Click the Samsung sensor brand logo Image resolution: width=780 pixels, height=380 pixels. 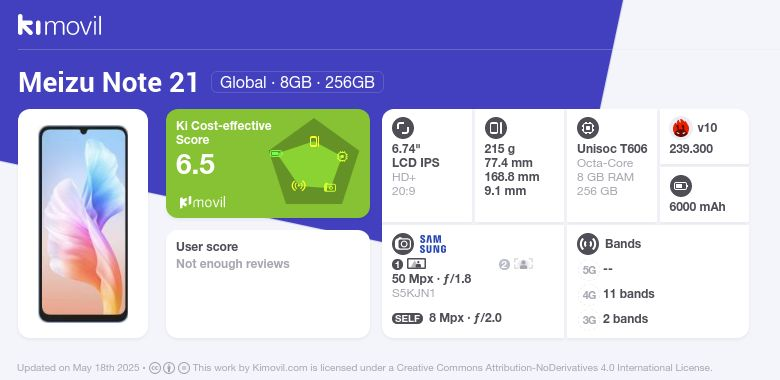[433, 244]
